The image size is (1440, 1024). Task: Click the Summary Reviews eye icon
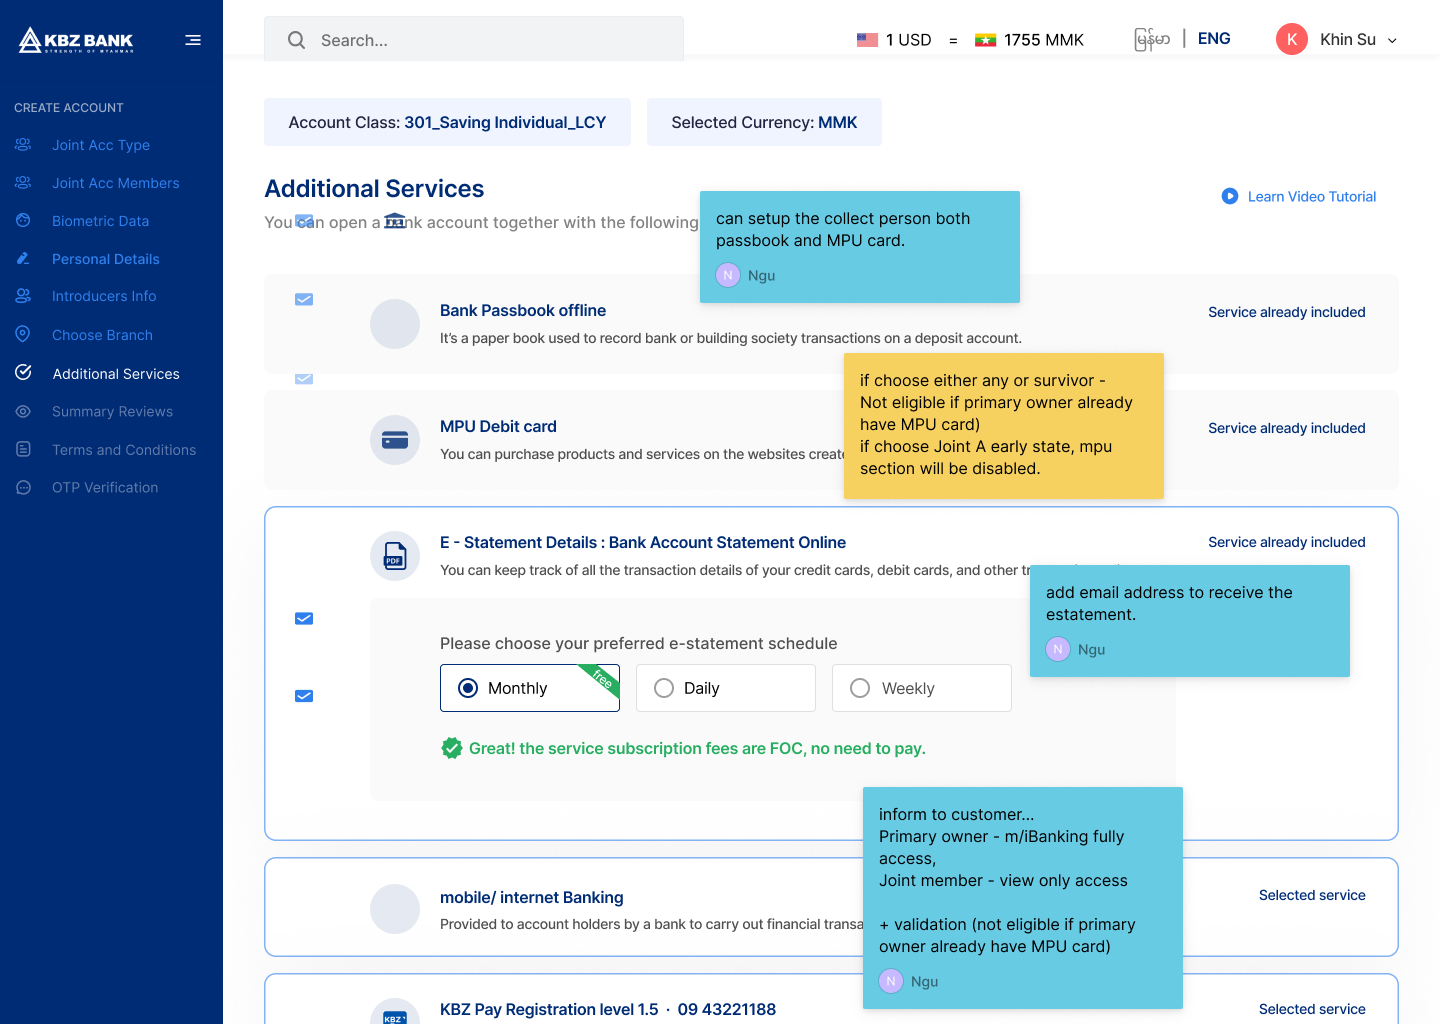tap(23, 411)
